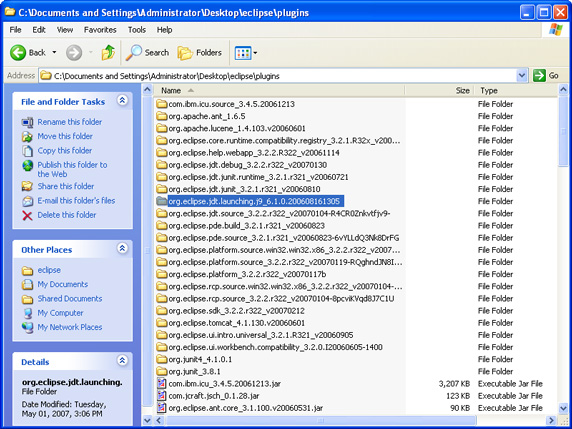Screen dimensions: 572x429
Task: Open the Views icon dropdown
Action: [246, 53]
